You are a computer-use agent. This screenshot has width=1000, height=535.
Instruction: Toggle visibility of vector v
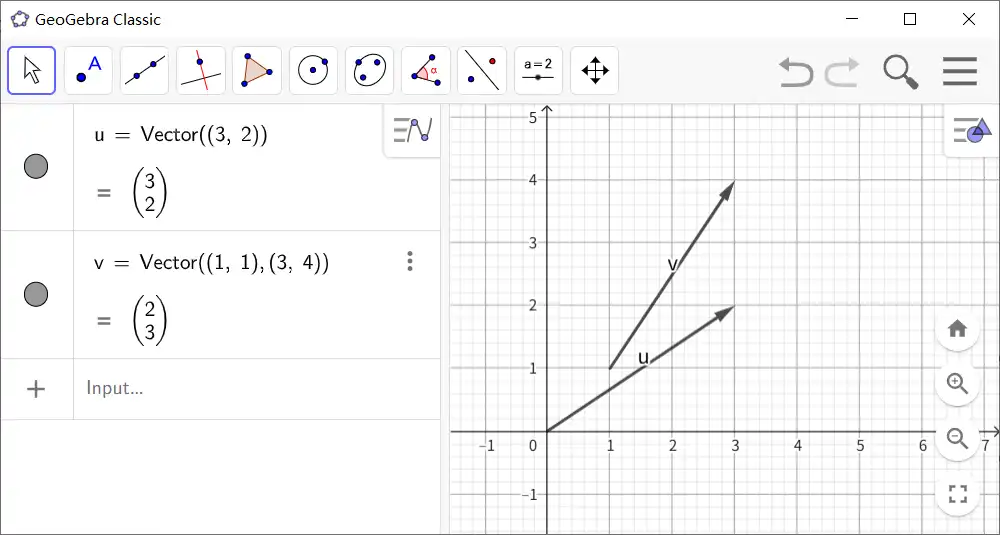pyautogui.click(x=36, y=294)
